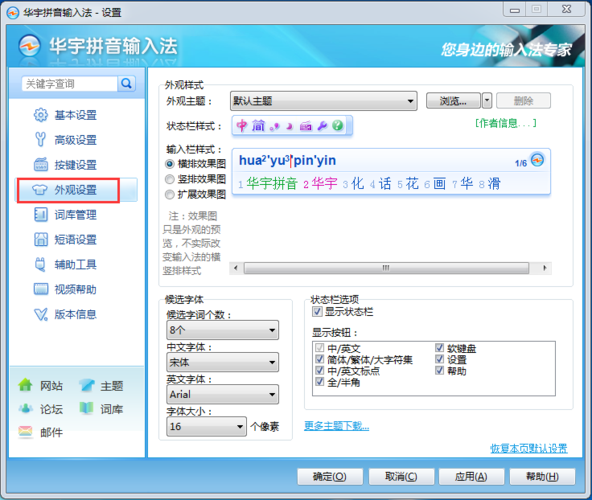Toggle 简体/繁体/大字符集 checkbox
The image size is (592, 500).
319,359
